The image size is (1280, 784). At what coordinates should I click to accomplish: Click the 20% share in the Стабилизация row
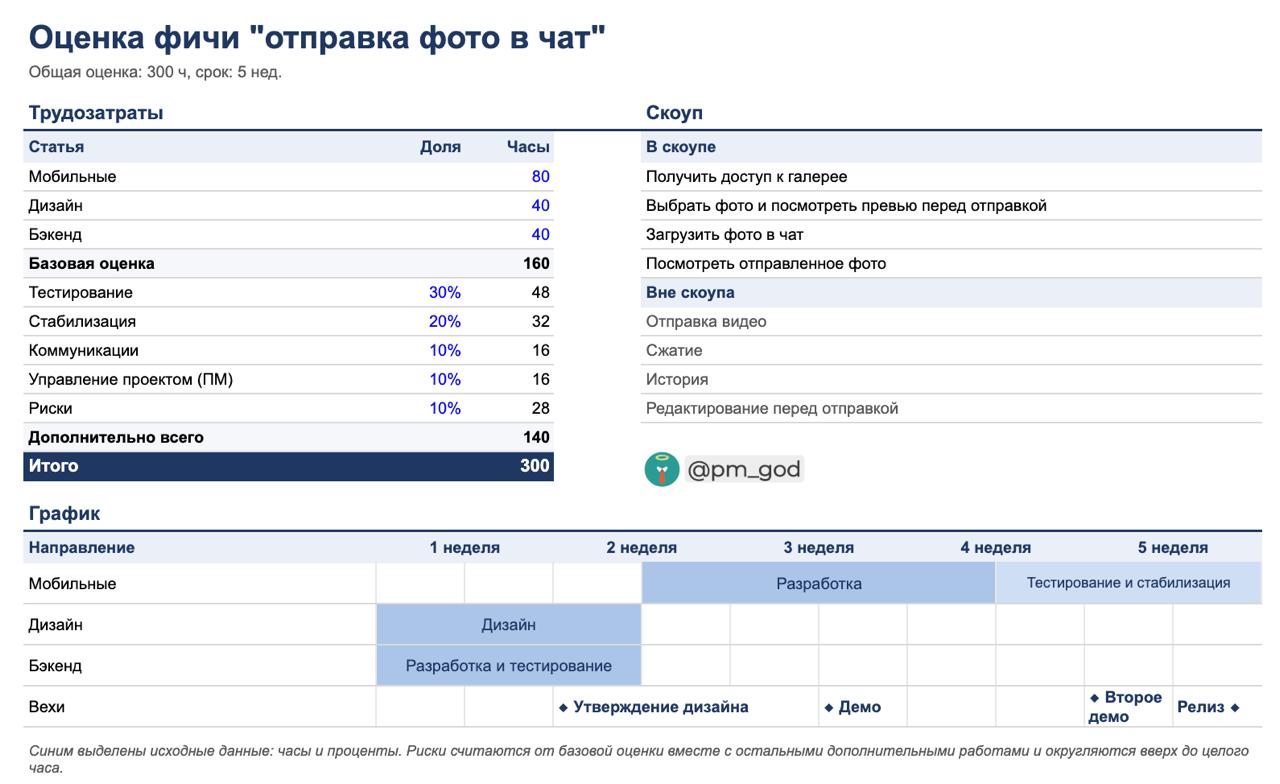click(445, 322)
